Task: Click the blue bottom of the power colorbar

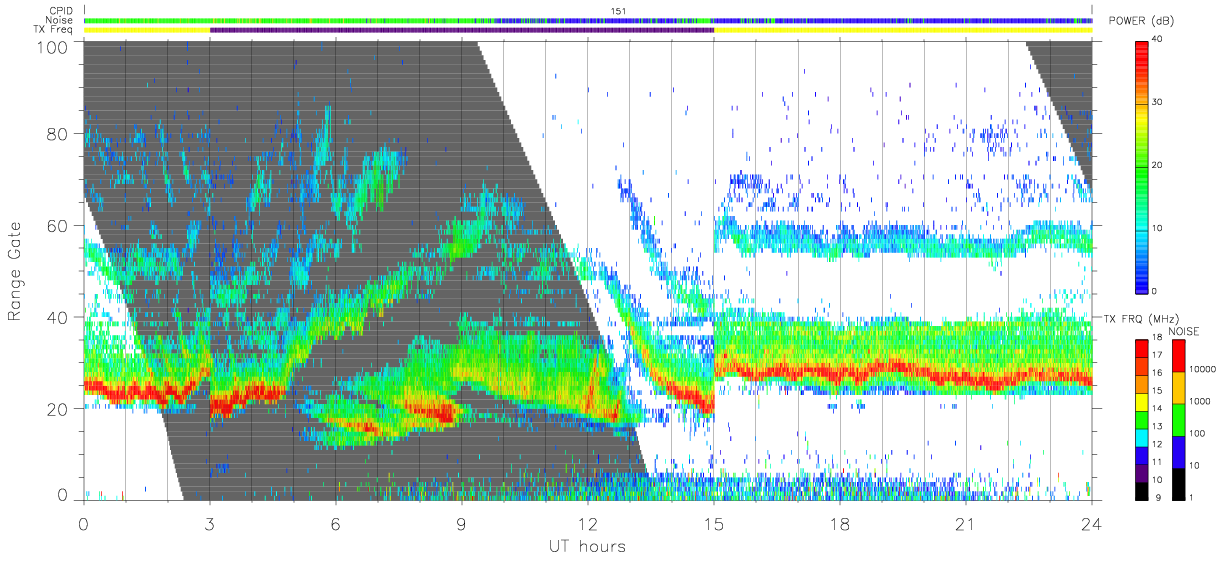Action: coord(1141,278)
